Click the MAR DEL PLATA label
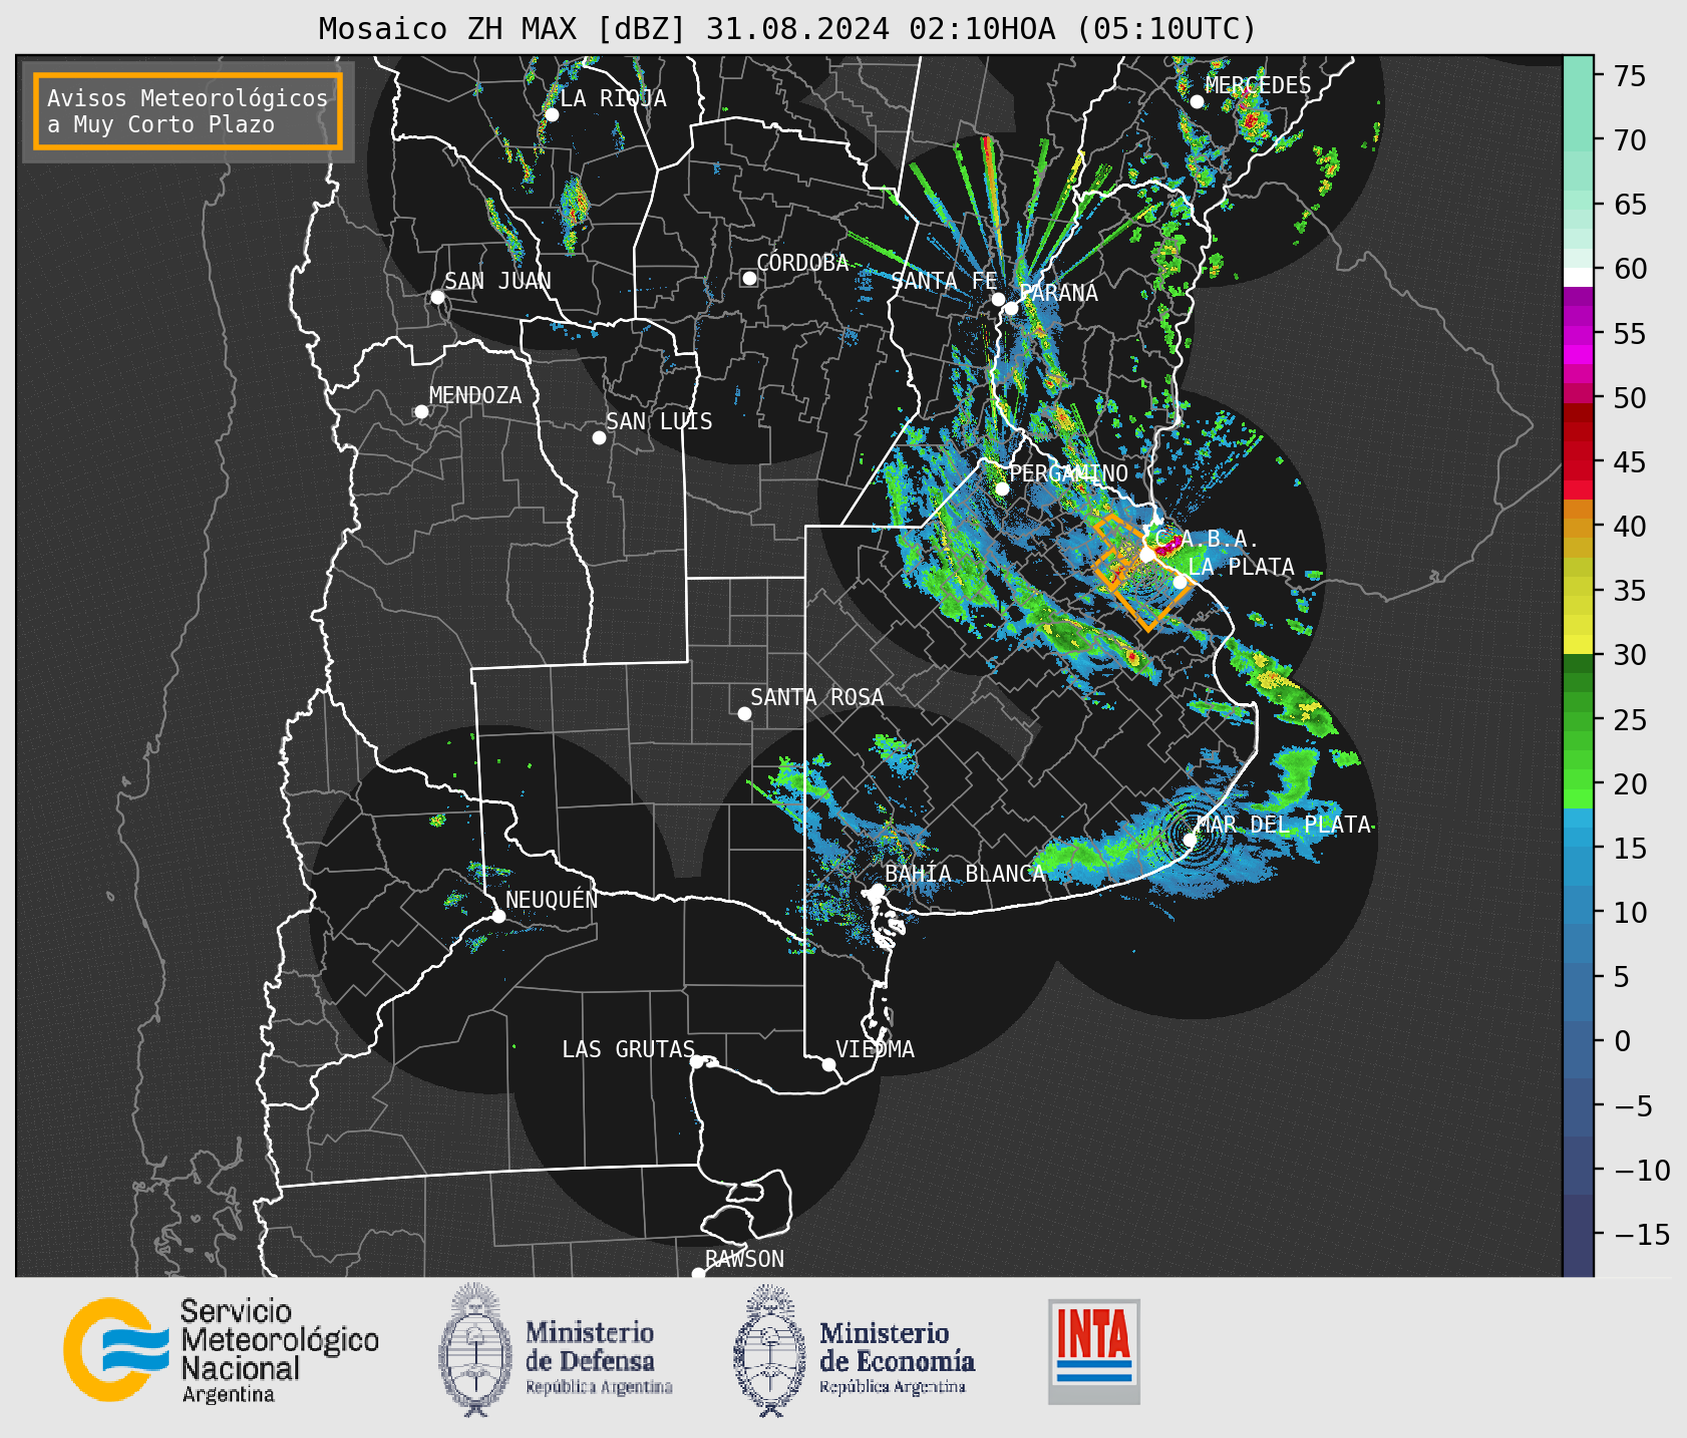1687x1438 pixels. coord(1284,825)
